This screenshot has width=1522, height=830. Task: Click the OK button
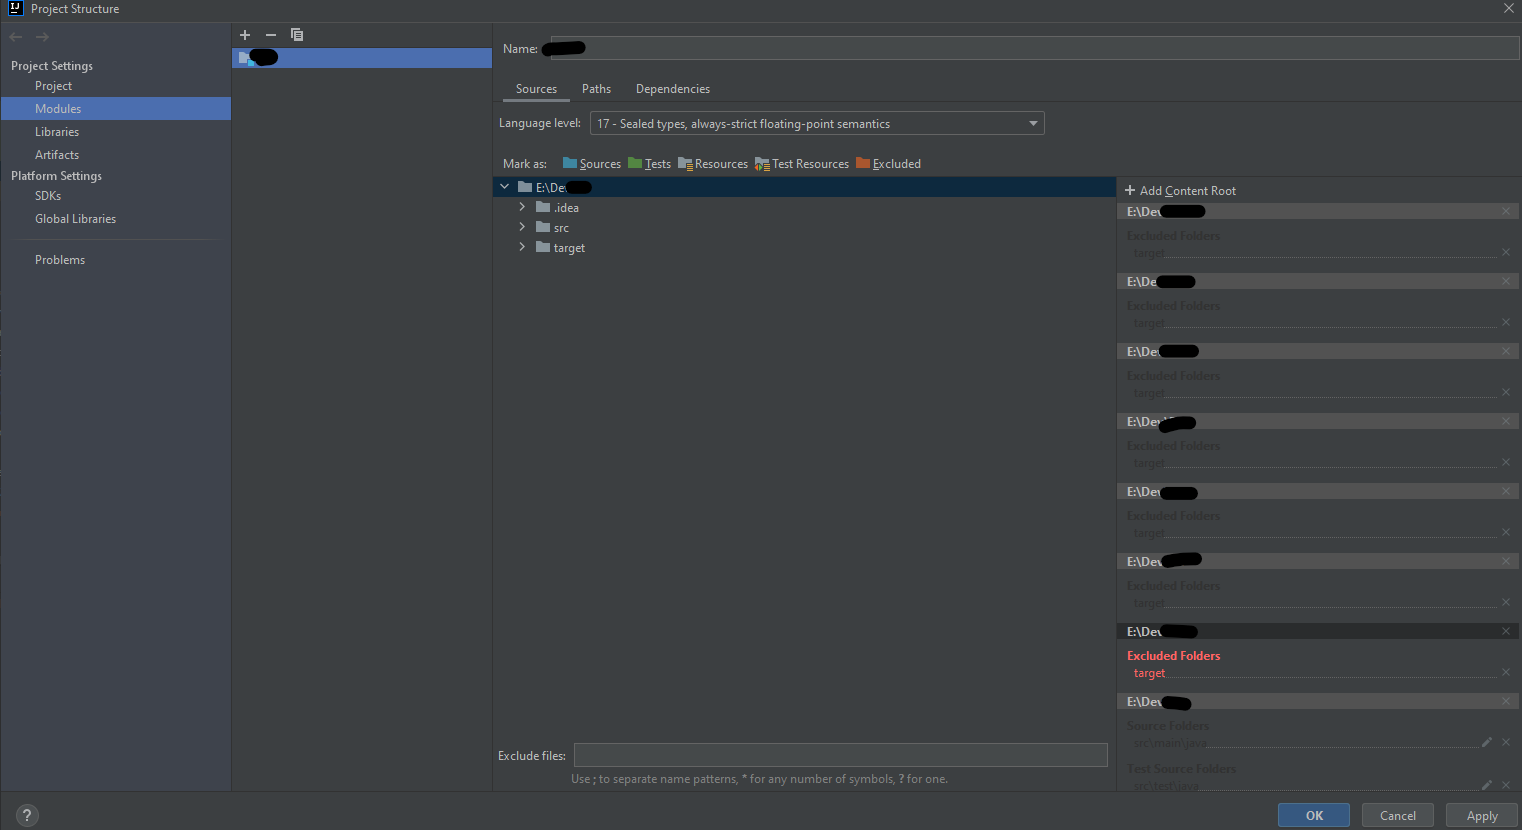click(x=1314, y=815)
